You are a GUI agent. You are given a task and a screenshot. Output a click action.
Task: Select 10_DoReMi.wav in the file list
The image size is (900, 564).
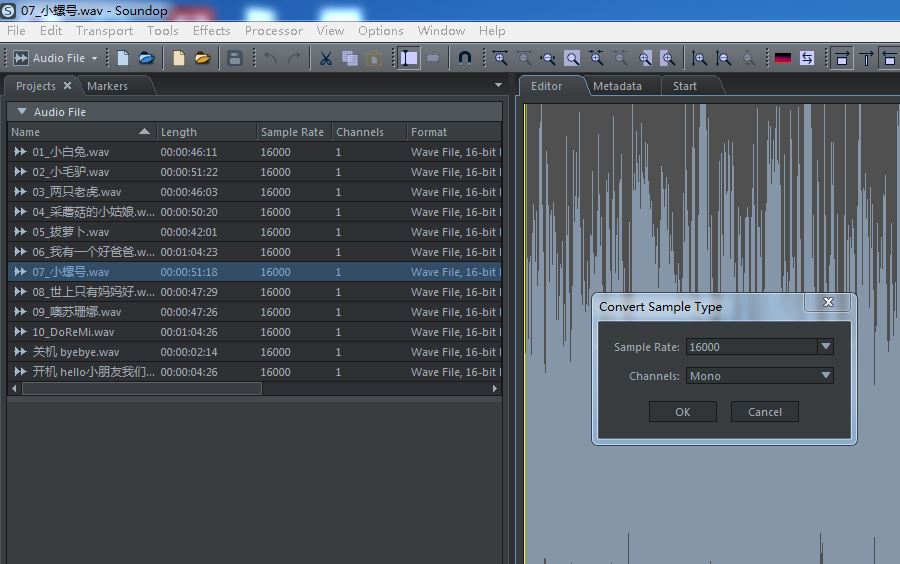point(73,332)
